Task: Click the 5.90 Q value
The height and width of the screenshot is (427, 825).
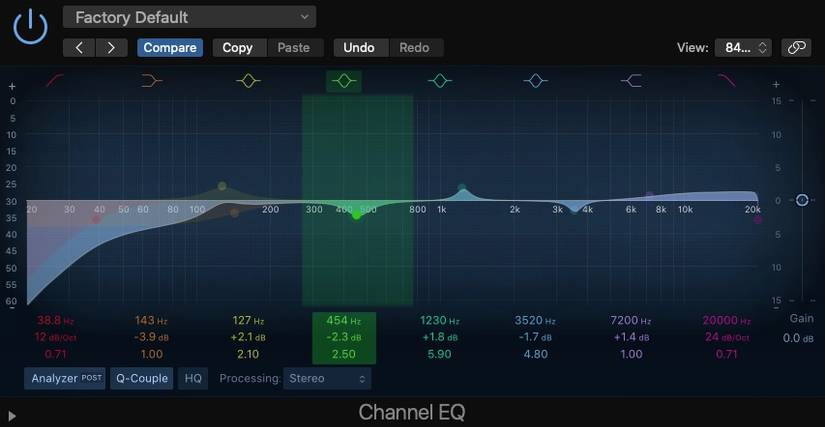Action: click(439, 354)
